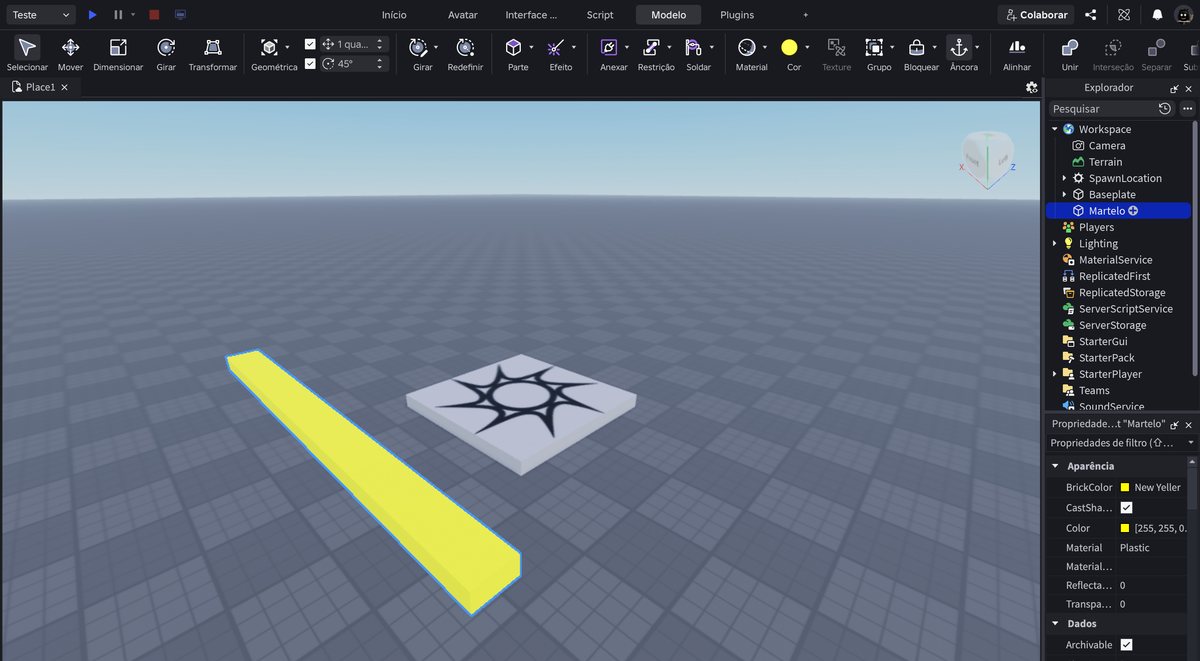
Task: Click the plus button next to Martelo
Action: [1134, 211]
